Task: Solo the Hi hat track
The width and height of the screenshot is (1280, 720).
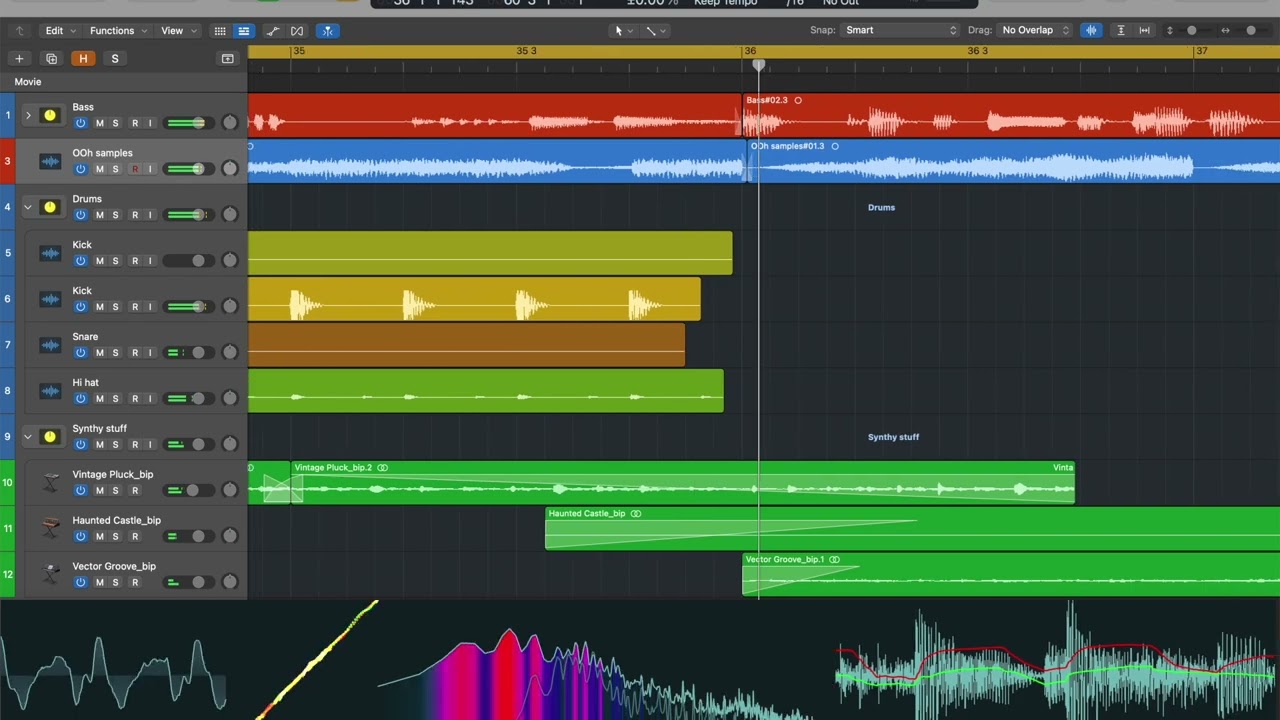Action: pos(115,399)
